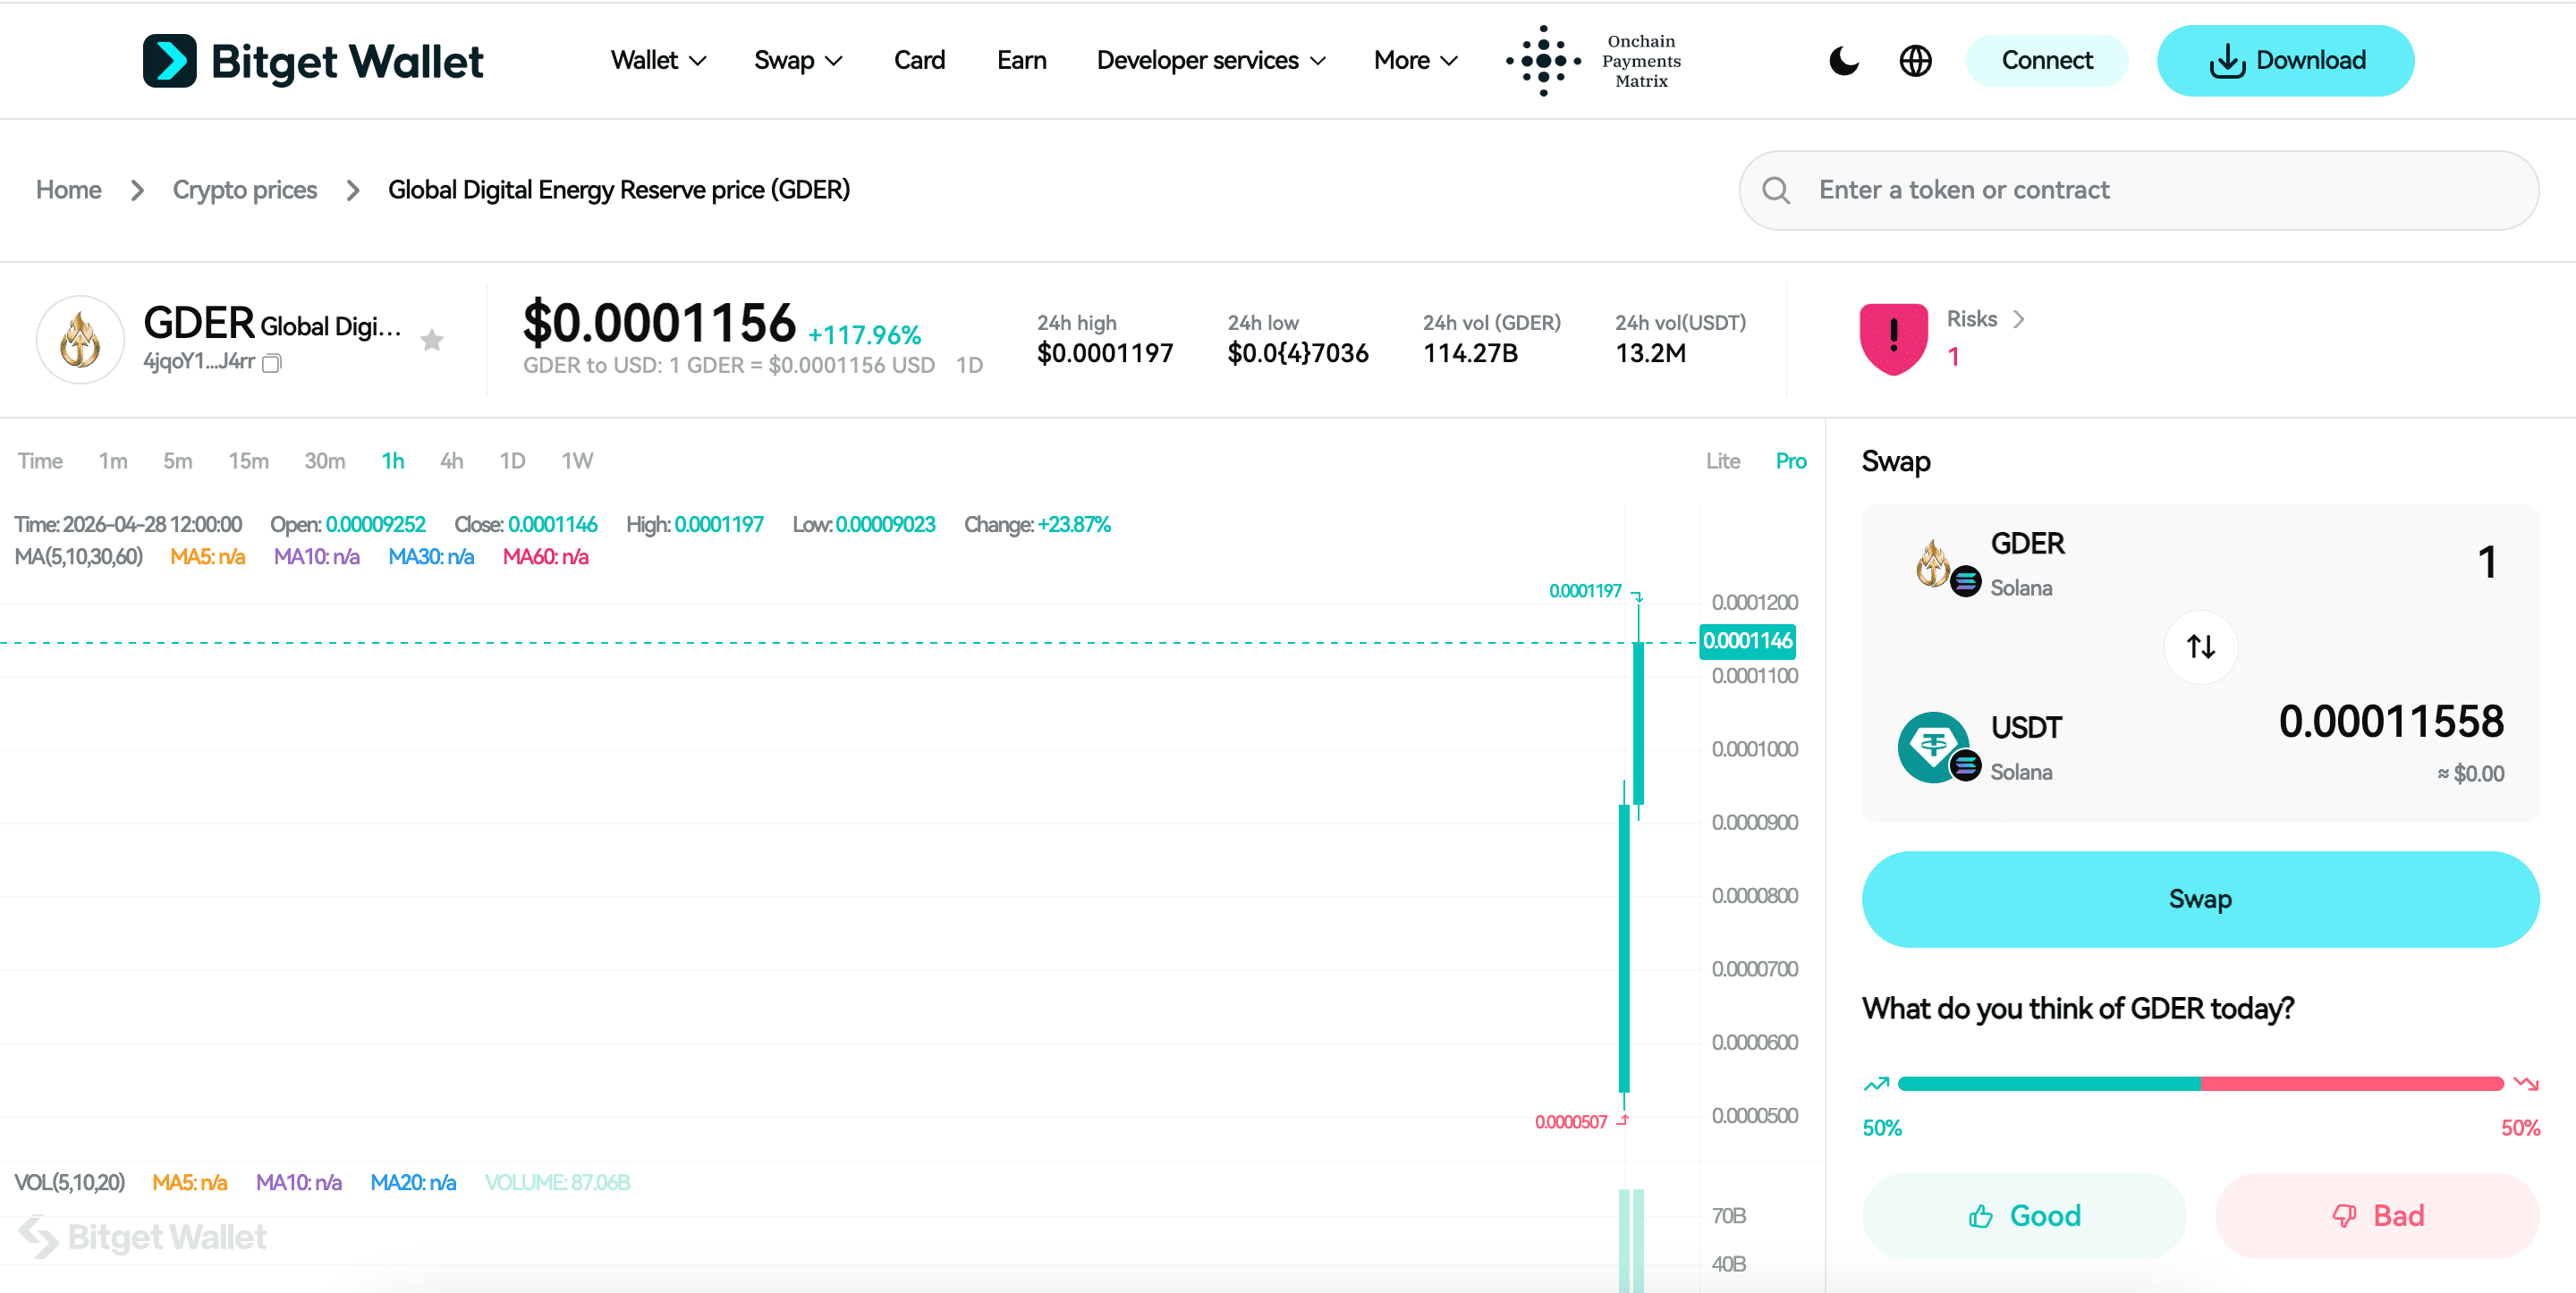
Task: Switch chart to Lite mode
Action: [x=1722, y=461]
